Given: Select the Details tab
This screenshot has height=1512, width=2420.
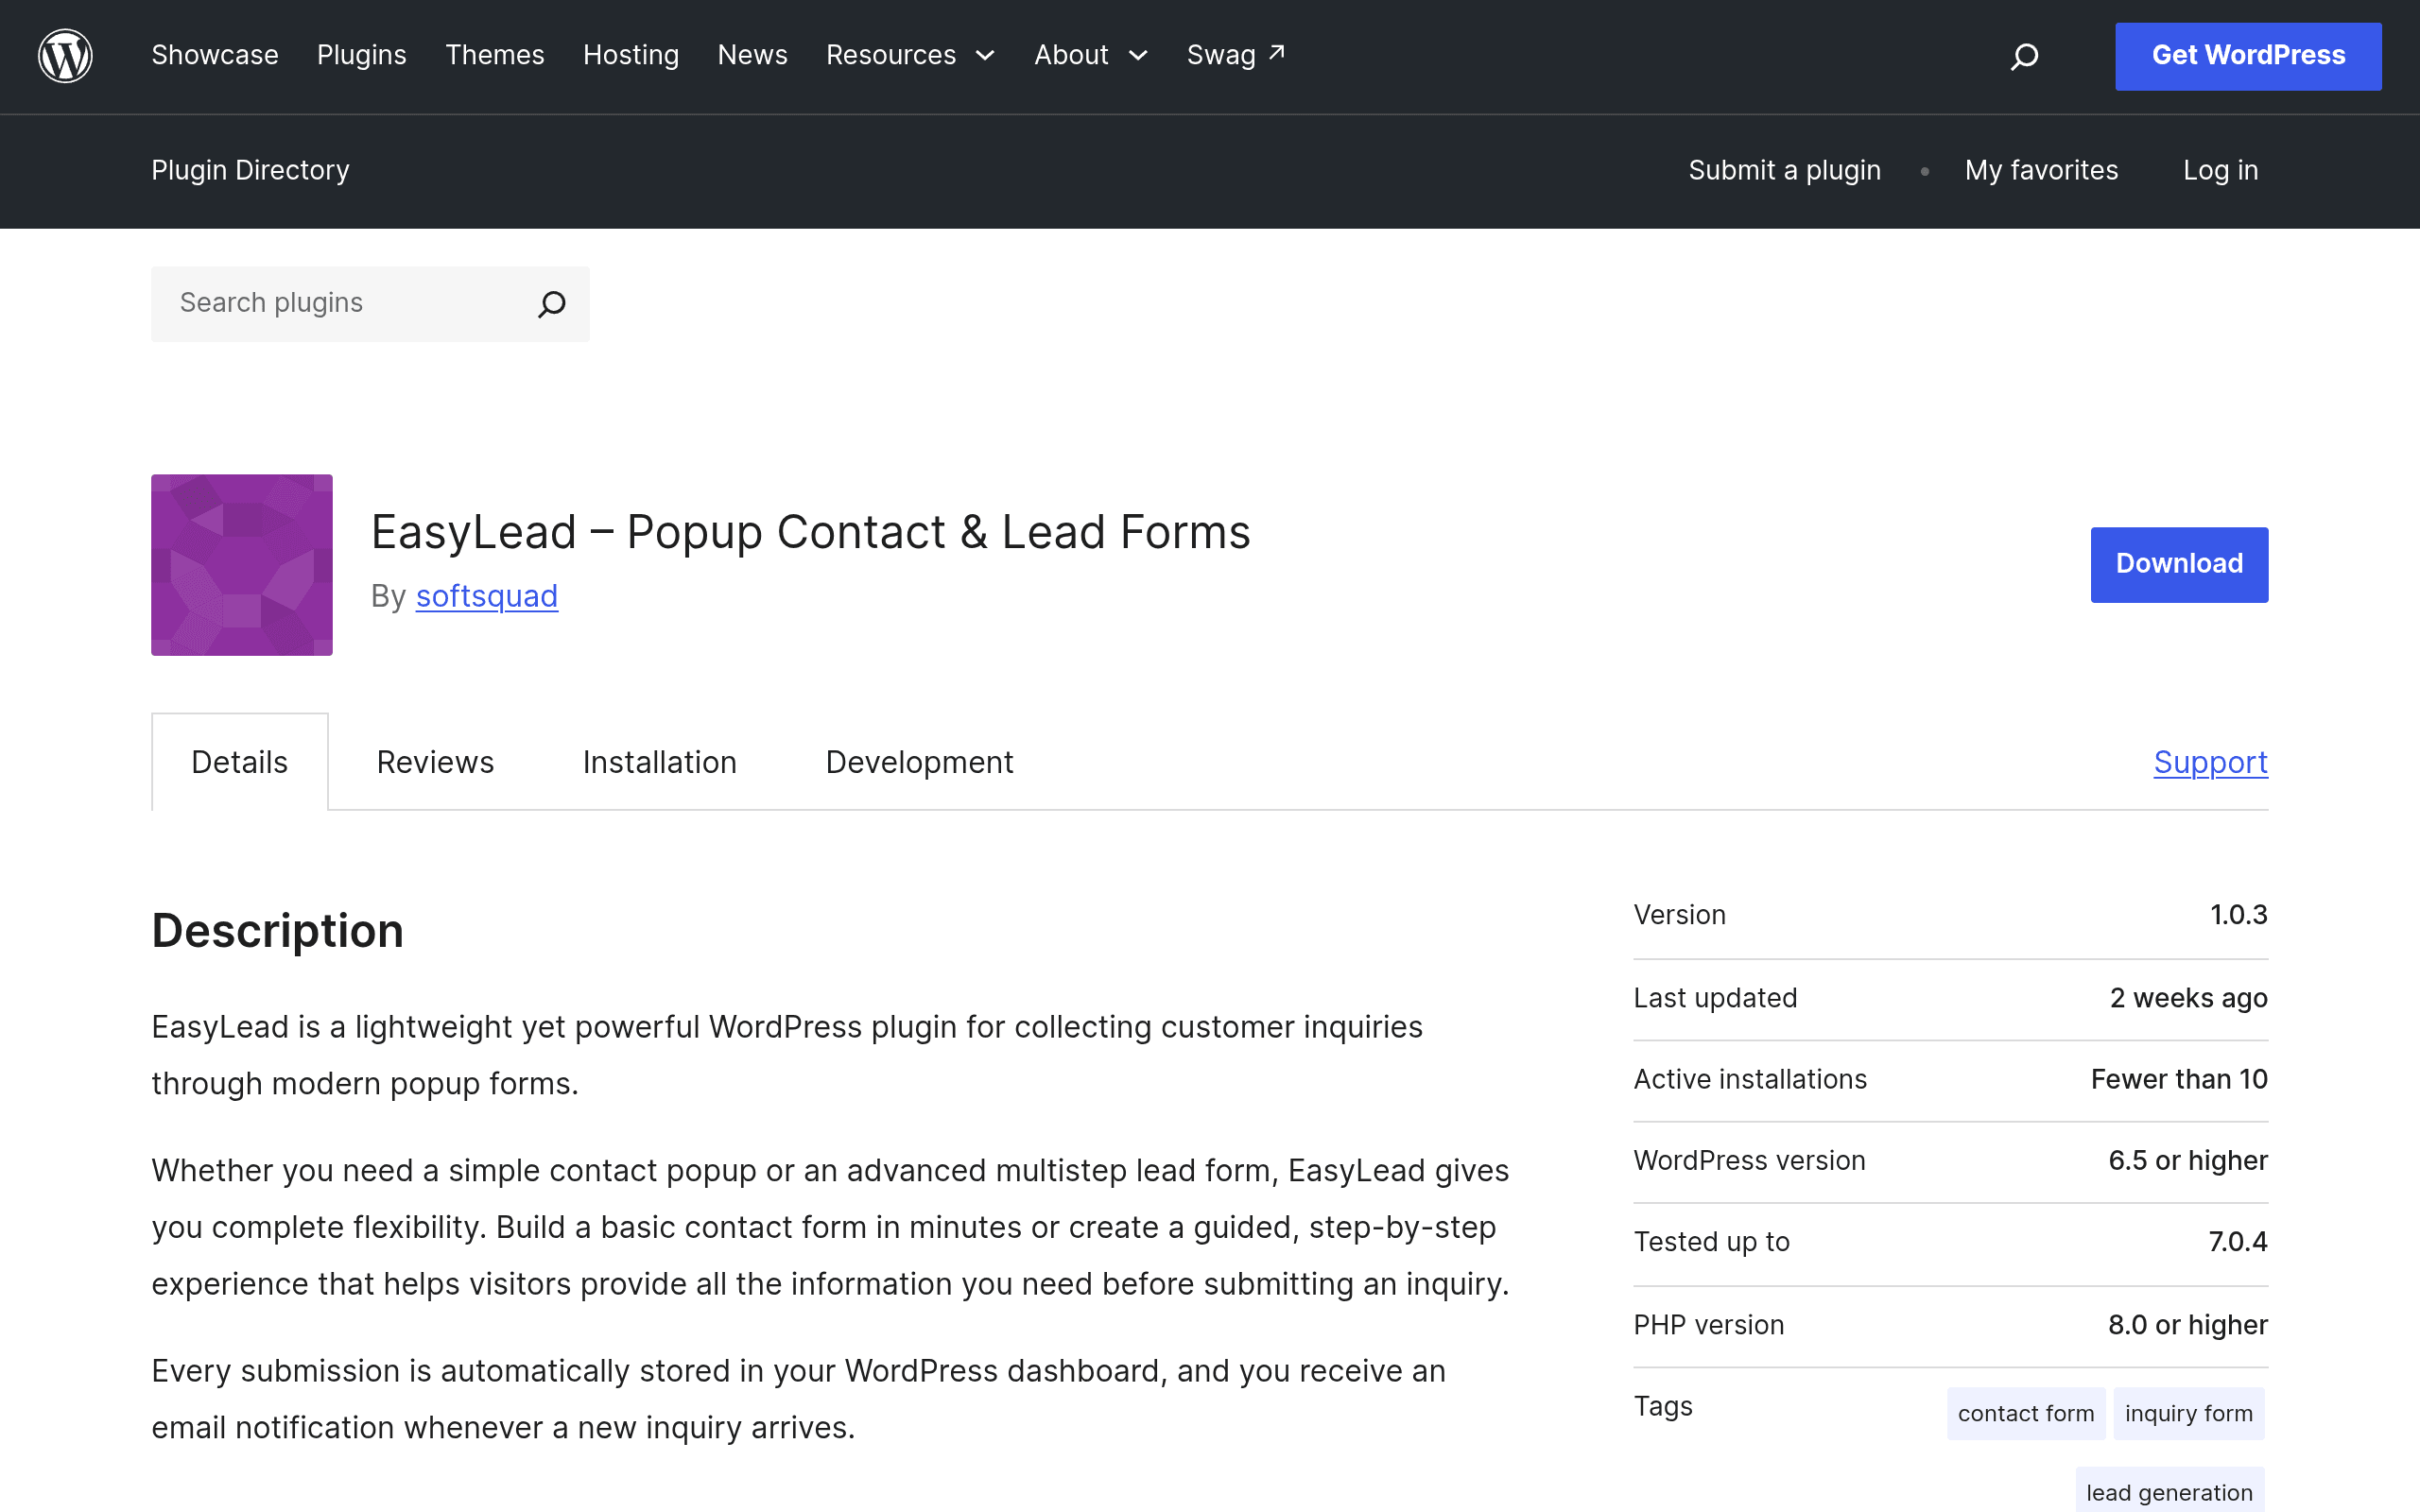Looking at the screenshot, I should (240, 762).
